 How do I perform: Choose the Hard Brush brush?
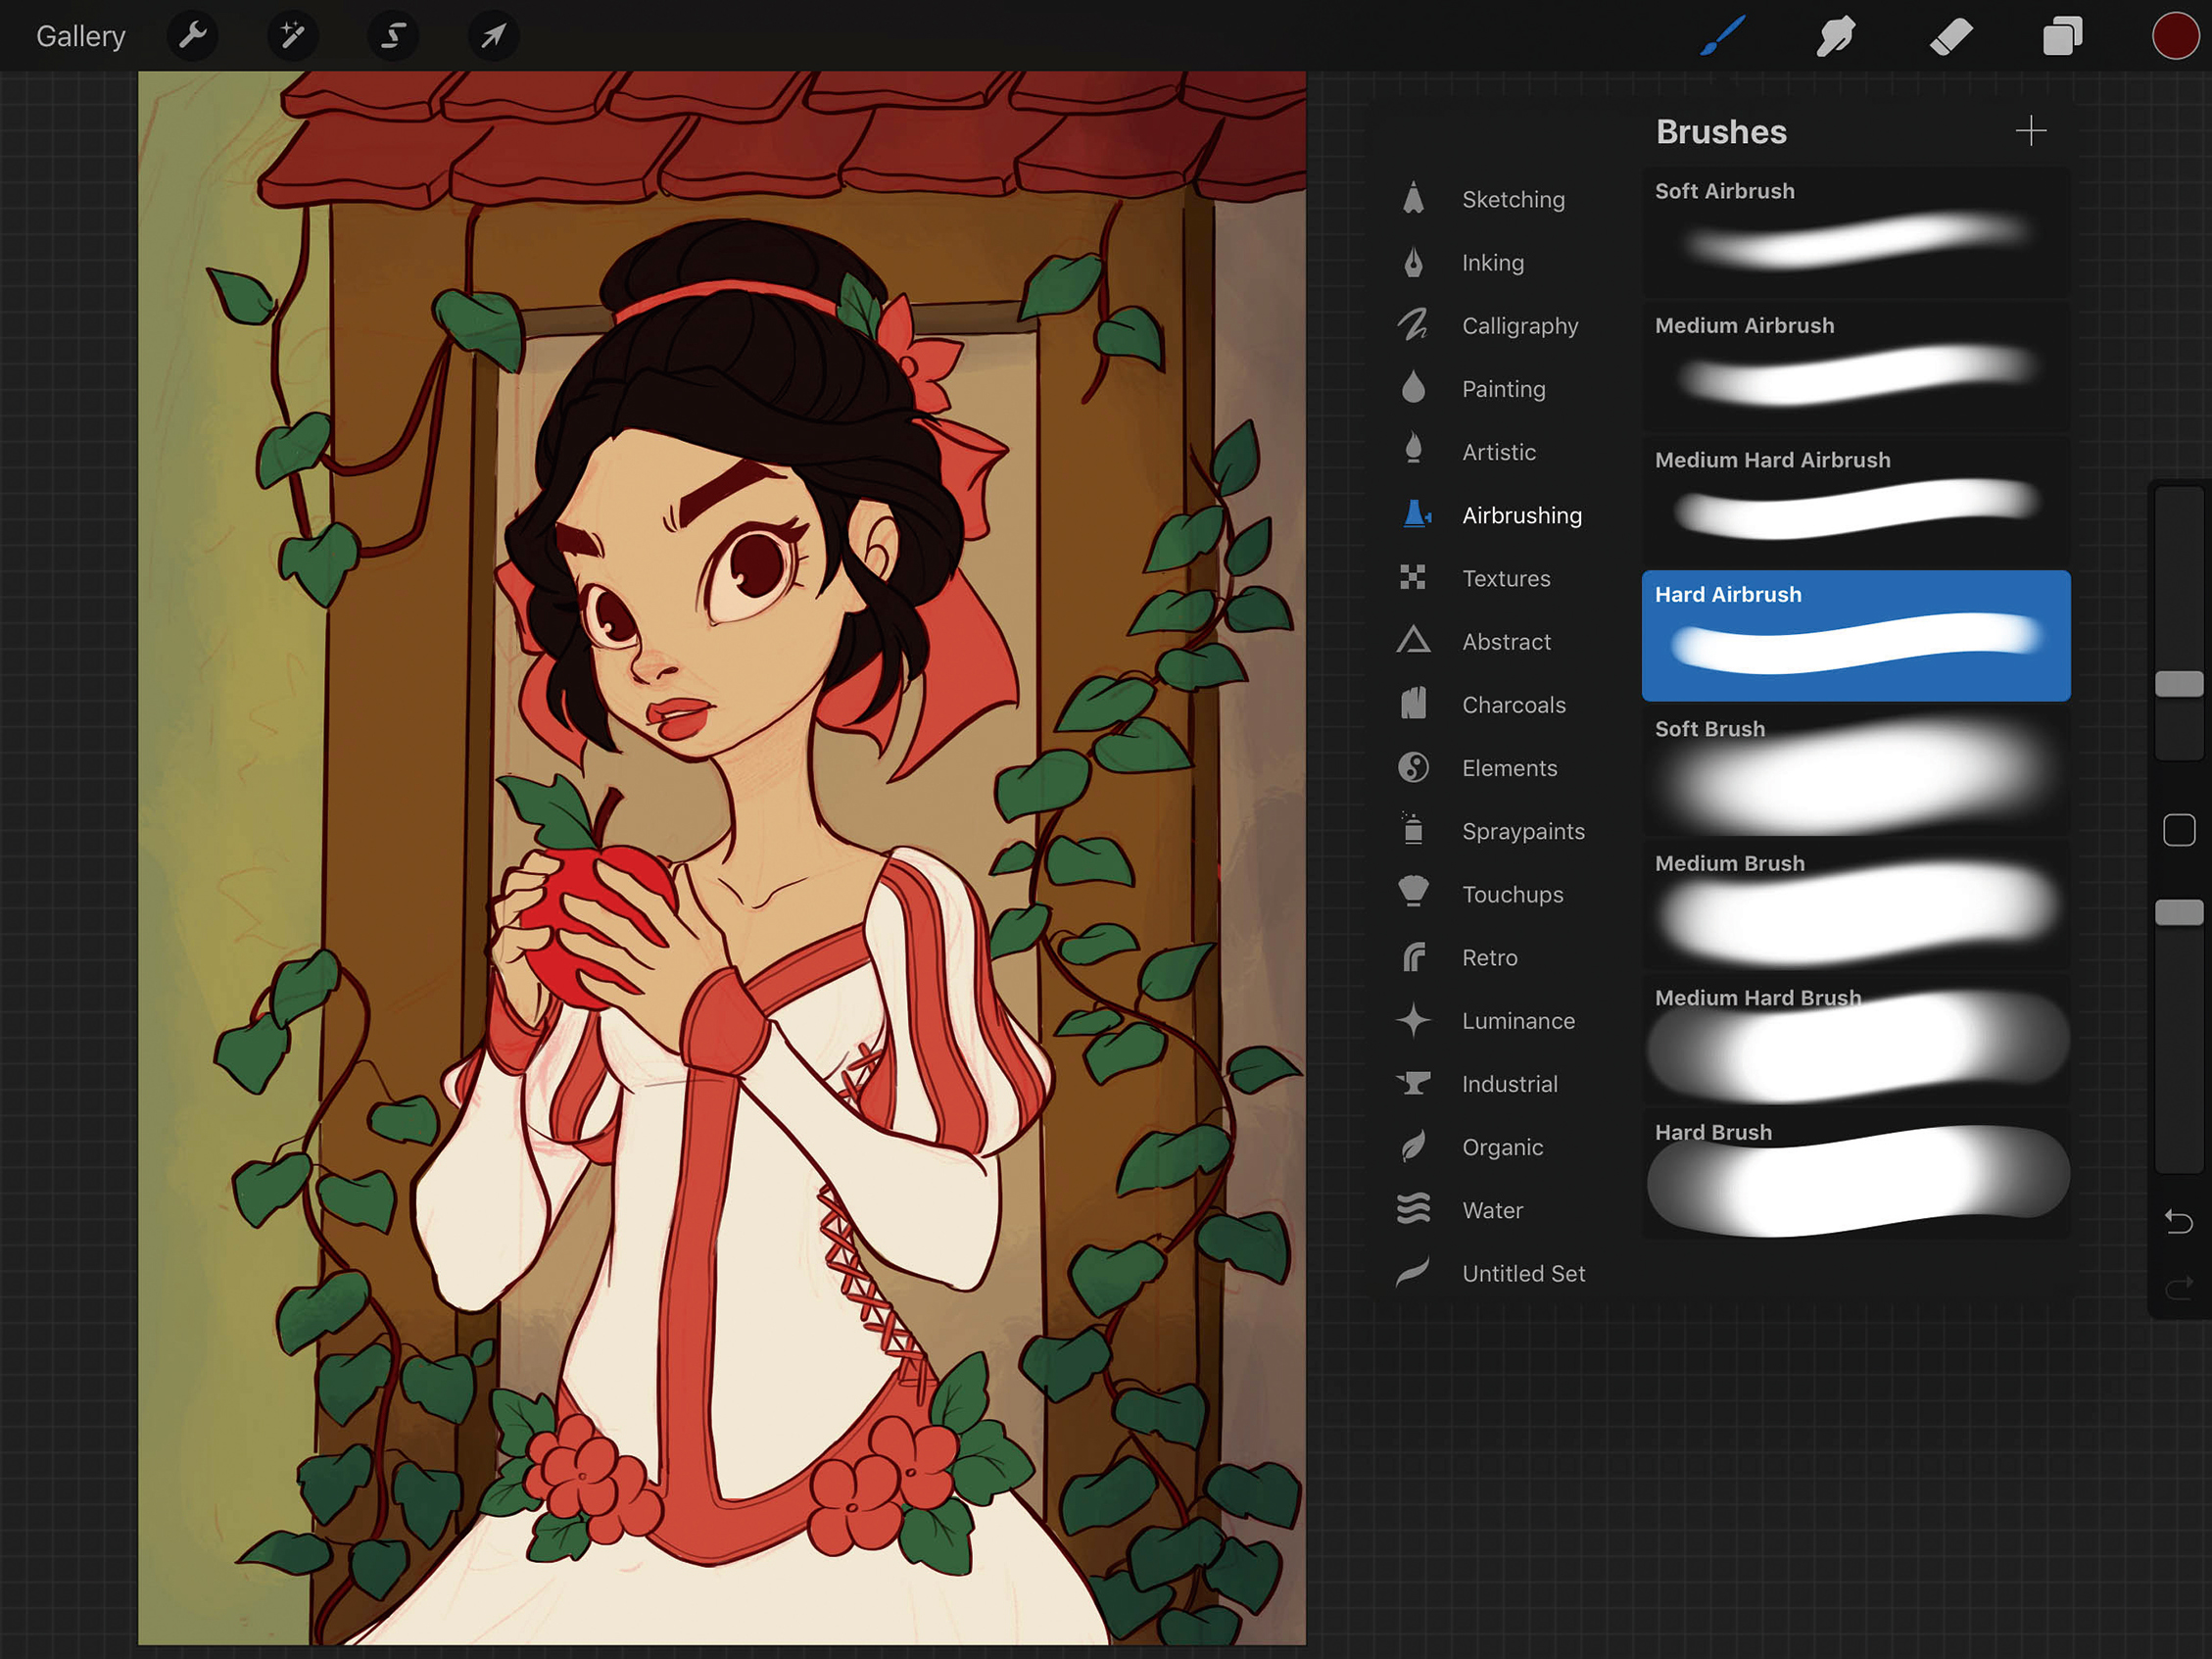(1856, 1173)
